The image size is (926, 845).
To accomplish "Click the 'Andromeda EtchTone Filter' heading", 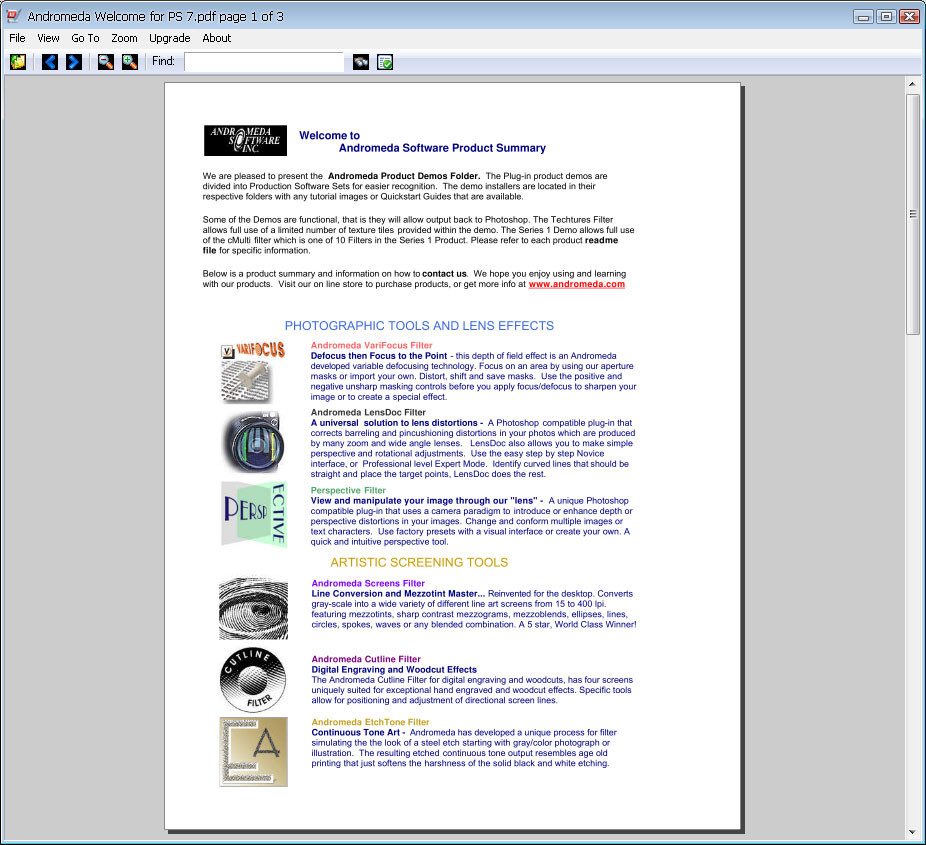I will (370, 722).
